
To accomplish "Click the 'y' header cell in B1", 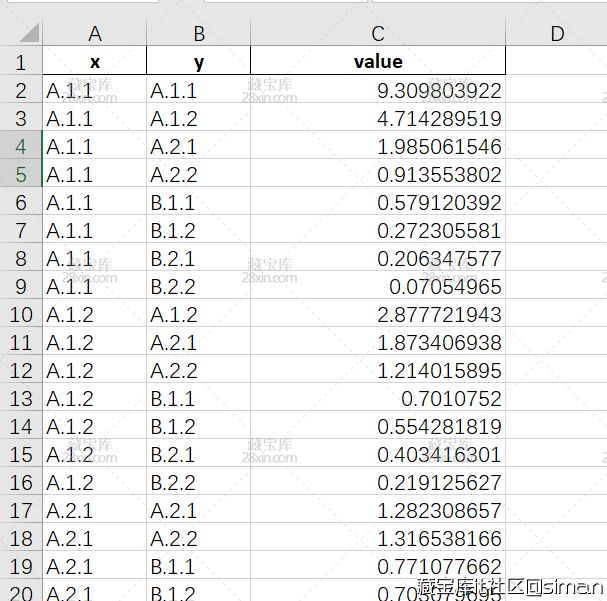I will pos(199,62).
